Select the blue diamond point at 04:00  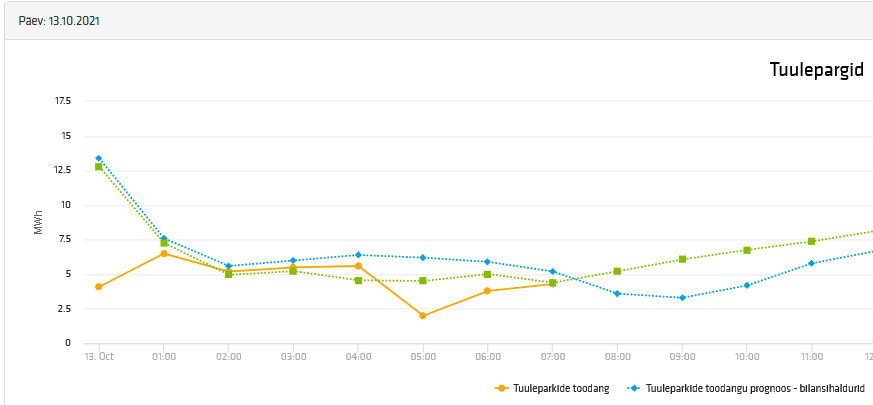point(358,255)
